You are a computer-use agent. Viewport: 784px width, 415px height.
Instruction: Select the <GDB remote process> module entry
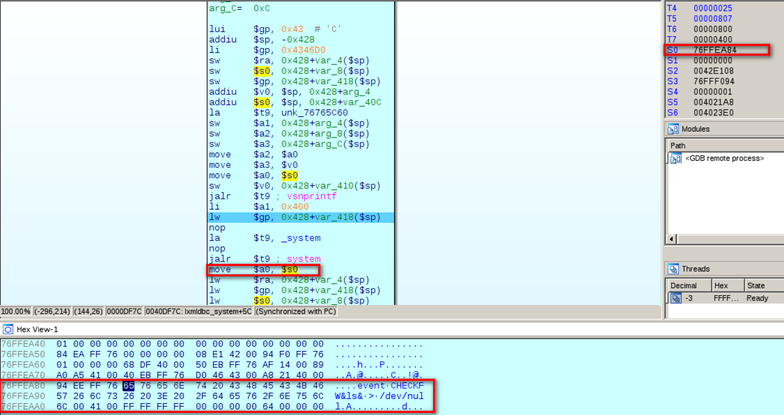tap(724, 158)
